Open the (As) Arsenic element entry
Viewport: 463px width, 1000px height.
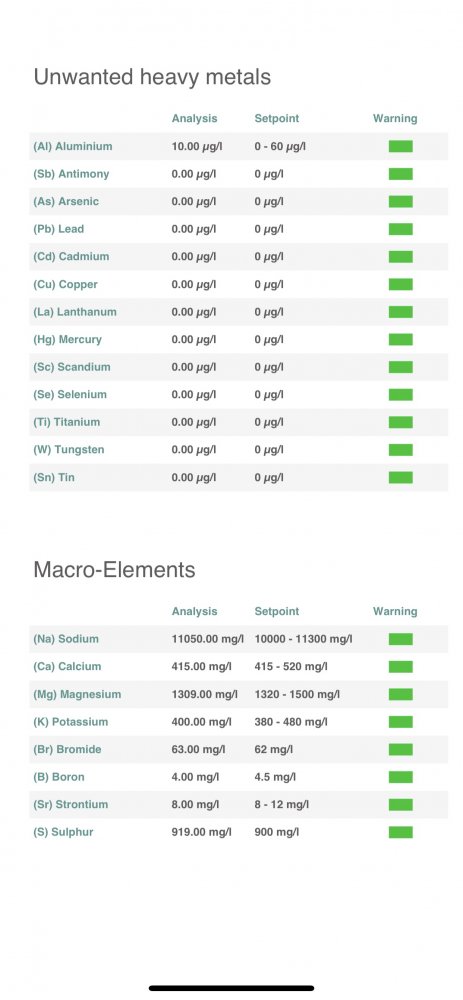[66, 202]
